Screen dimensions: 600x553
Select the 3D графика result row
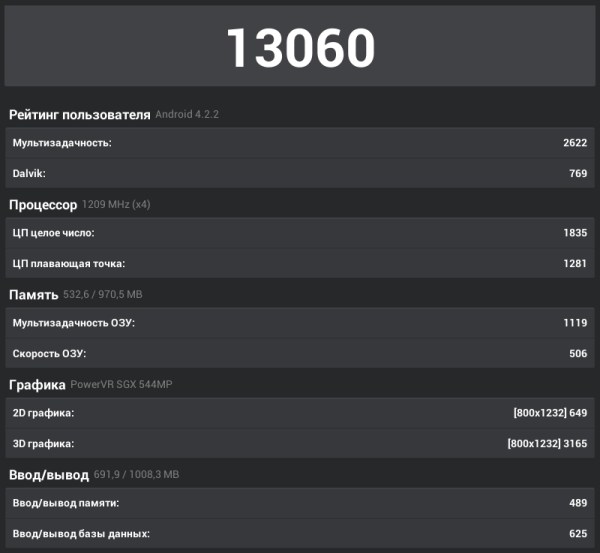pyautogui.click(x=300, y=443)
